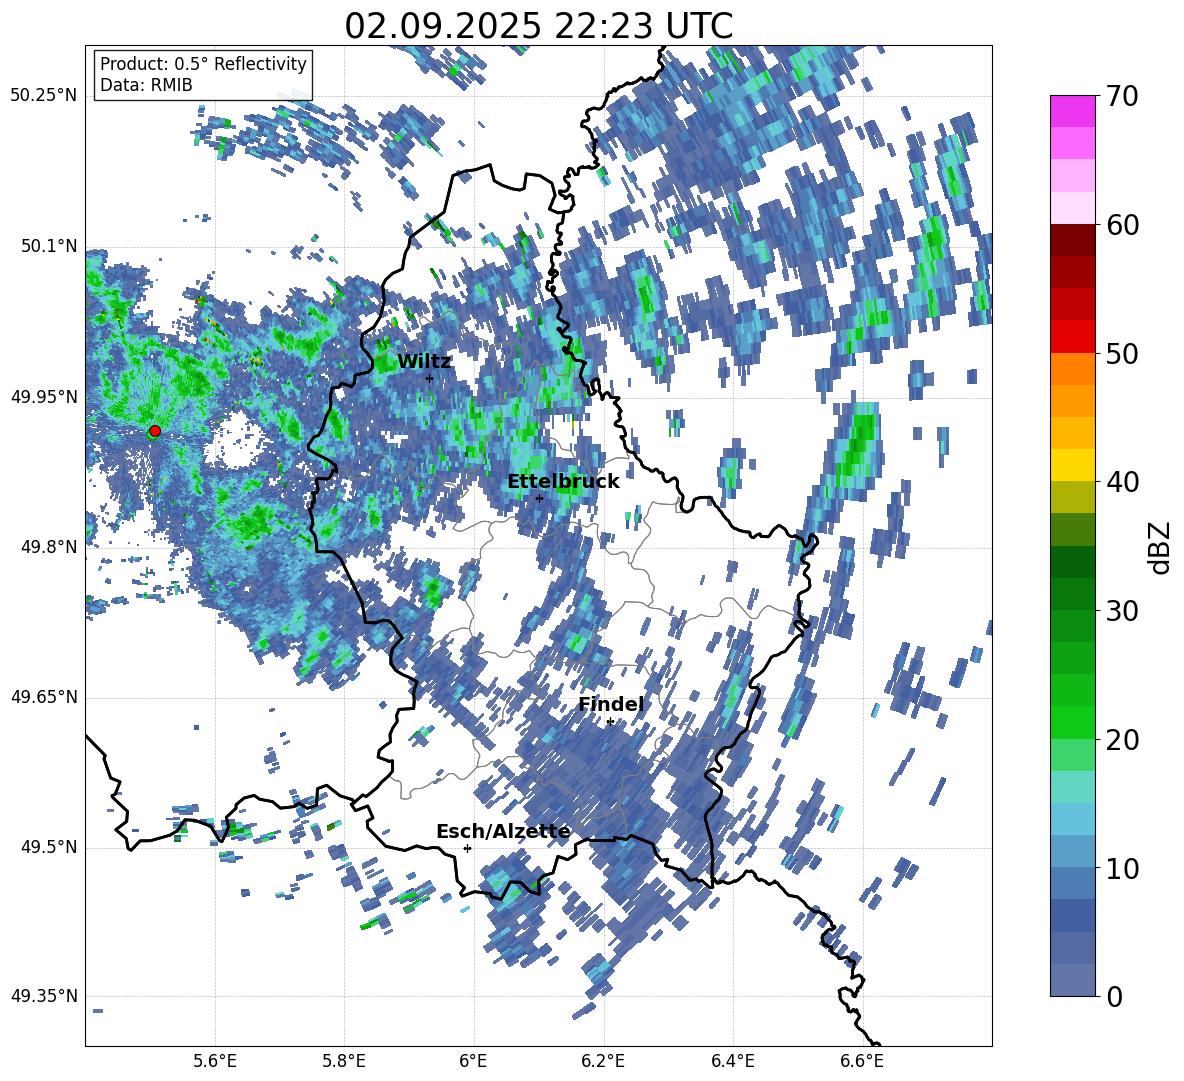Click the 49.95°N latitude label
This screenshot has width=1184, height=1081.
click(x=44, y=396)
